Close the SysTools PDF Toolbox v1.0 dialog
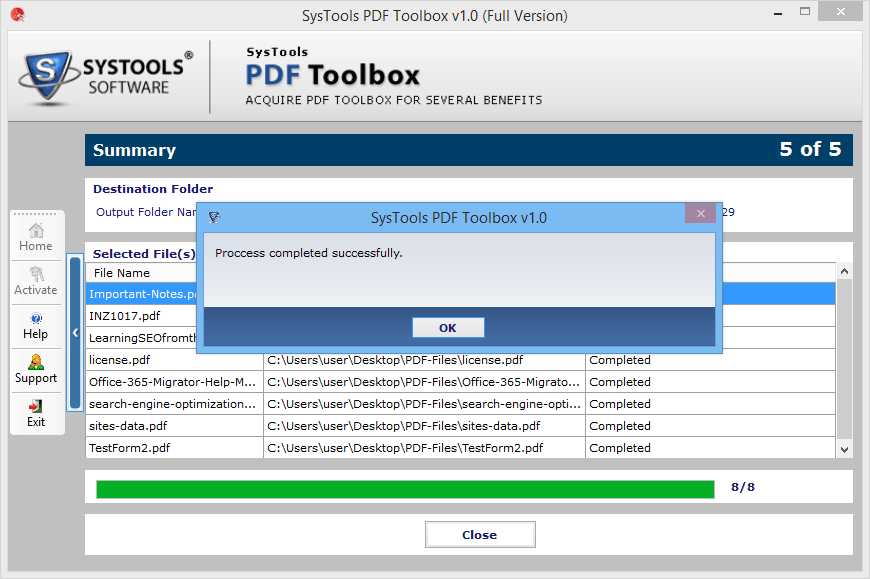This screenshot has width=870, height=579. pyautogui.click(x=701, y=214)
